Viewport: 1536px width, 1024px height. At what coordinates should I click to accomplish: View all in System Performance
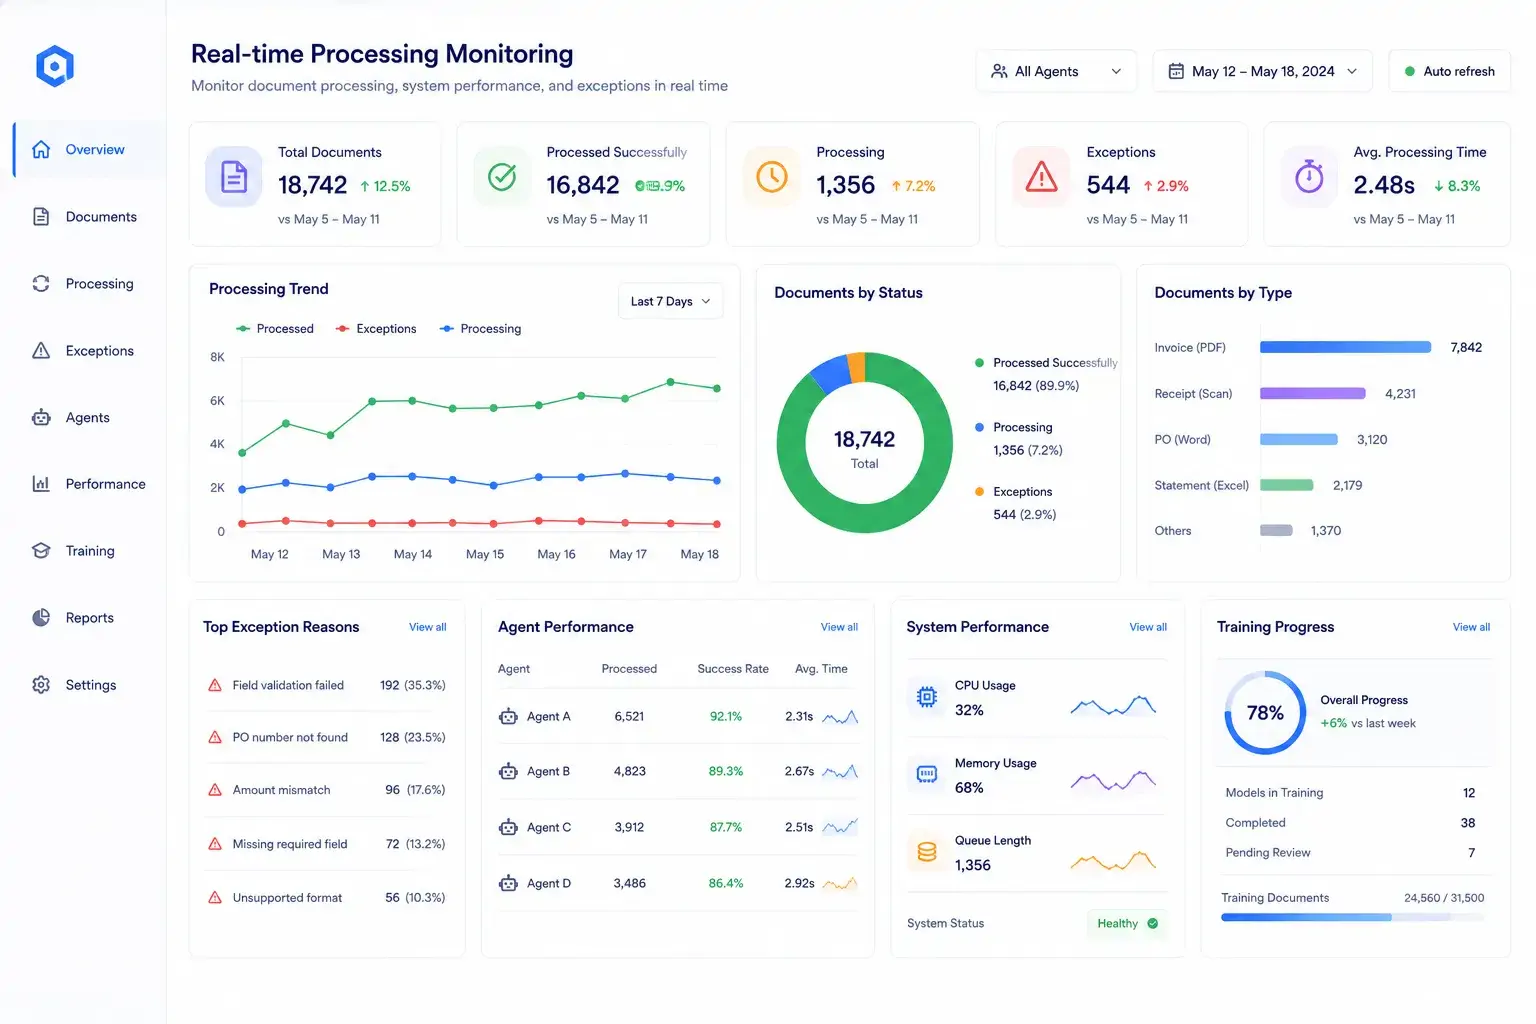[1148, 627]
